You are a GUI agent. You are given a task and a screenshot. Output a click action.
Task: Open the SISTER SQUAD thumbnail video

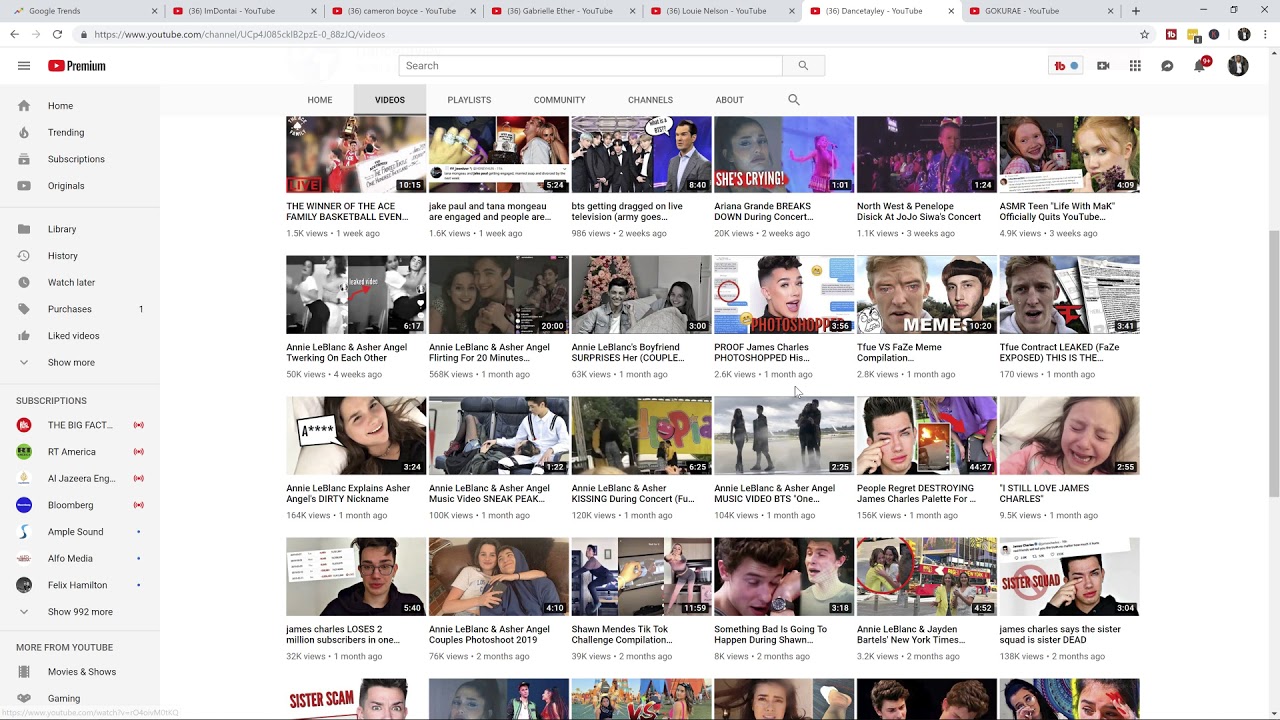1069,577
